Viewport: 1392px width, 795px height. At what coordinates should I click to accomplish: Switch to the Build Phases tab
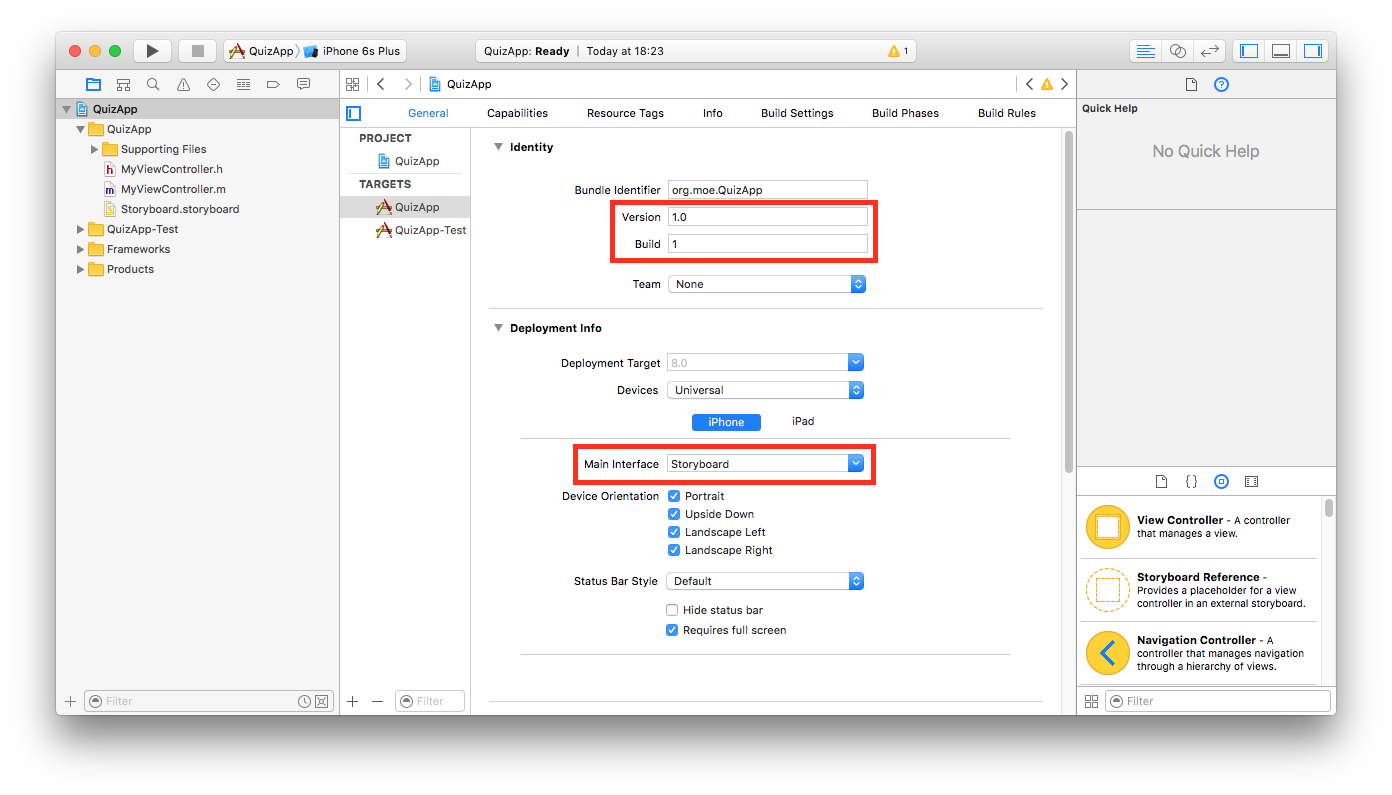905,113
